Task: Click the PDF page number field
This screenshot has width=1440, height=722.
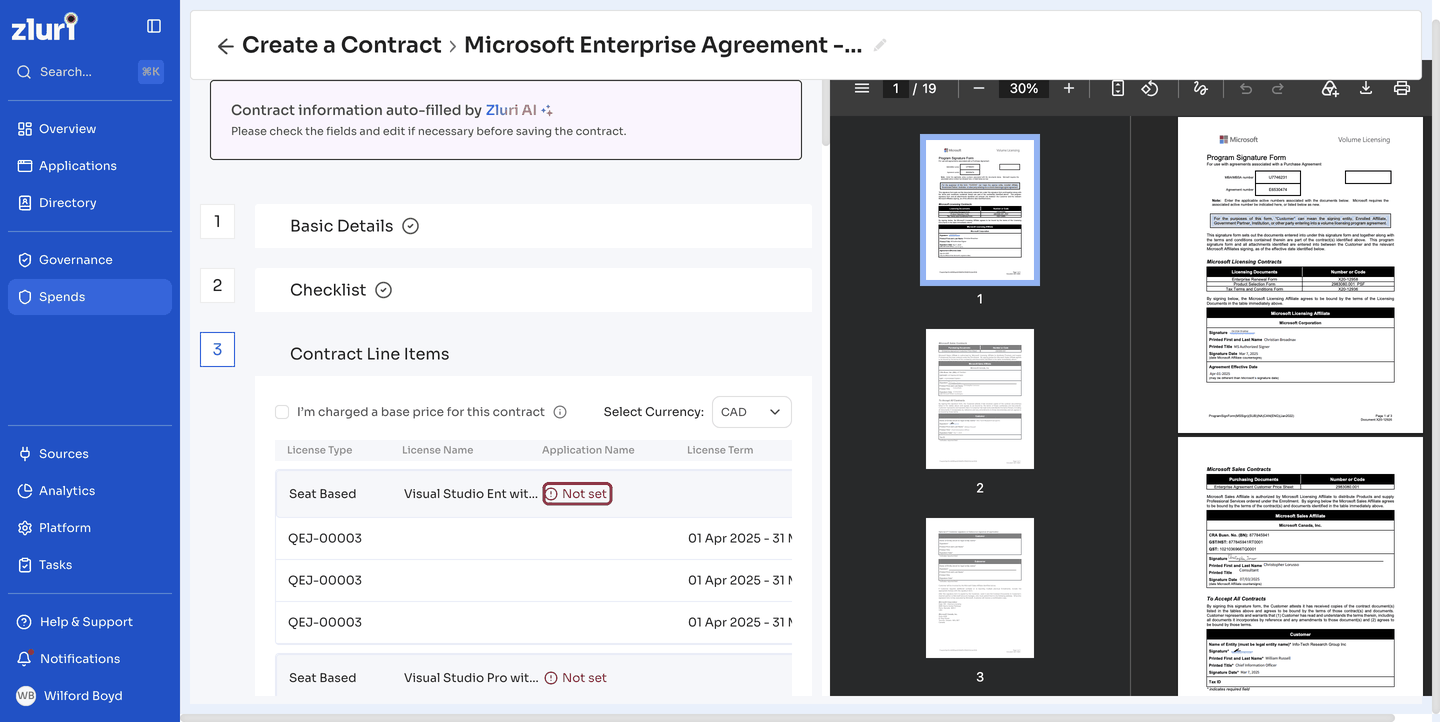Action: [x=895, y=88]
